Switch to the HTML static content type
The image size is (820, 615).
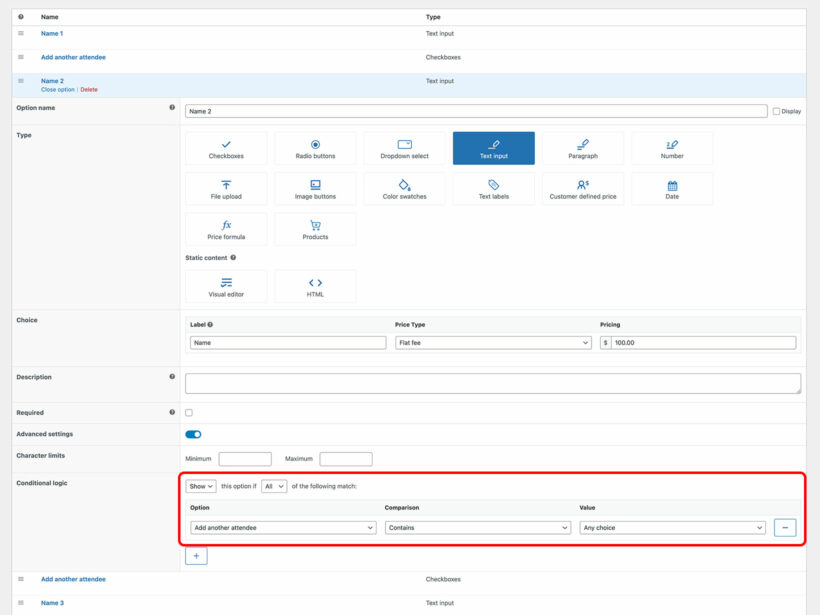coord(316,285)
